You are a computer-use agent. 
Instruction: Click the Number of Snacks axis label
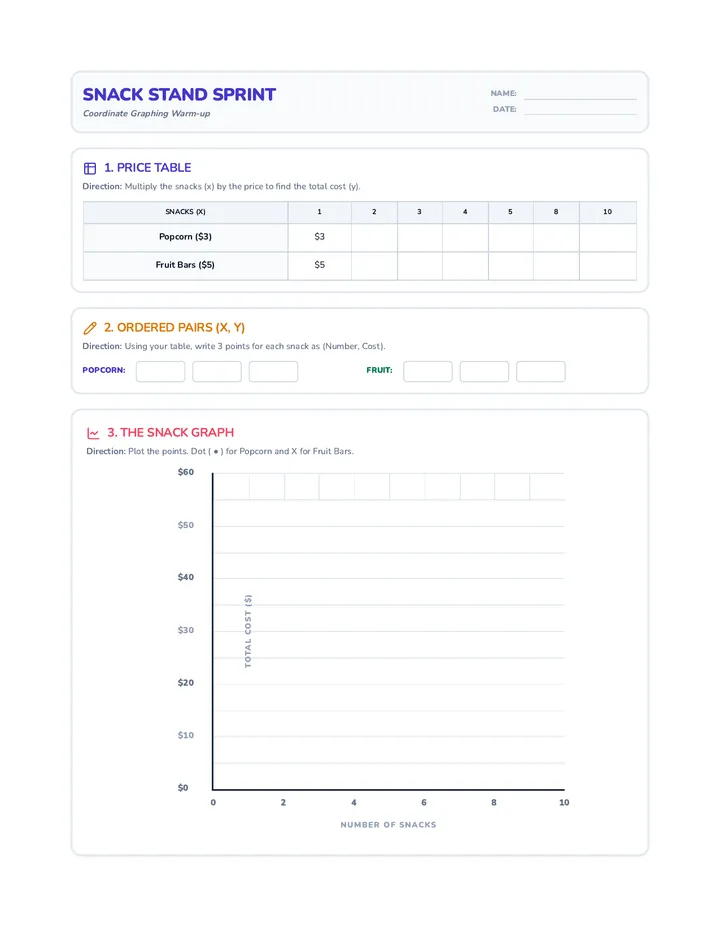pos(388,824)
